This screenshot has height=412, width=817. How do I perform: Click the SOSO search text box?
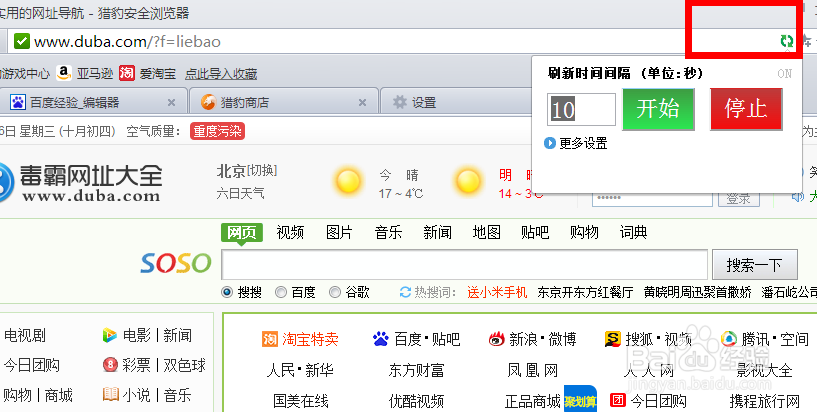[464, 265]
